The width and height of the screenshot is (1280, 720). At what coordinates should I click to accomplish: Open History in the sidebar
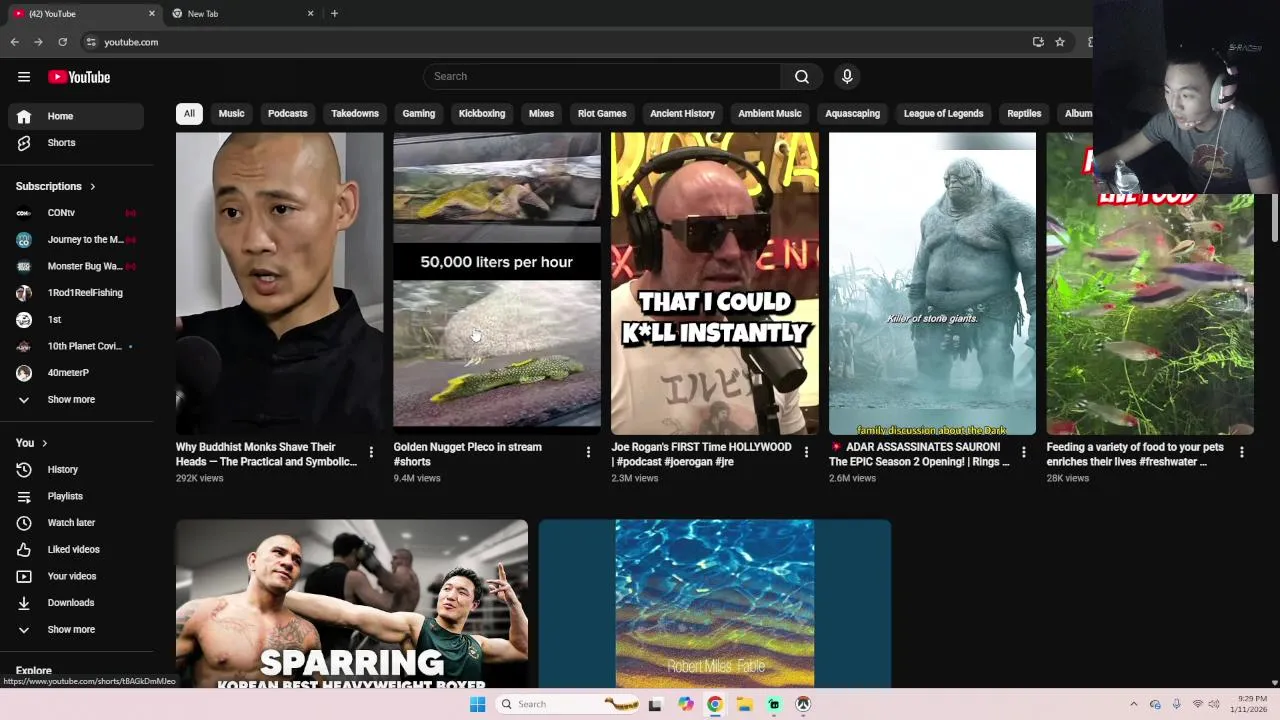pos(76,469)
